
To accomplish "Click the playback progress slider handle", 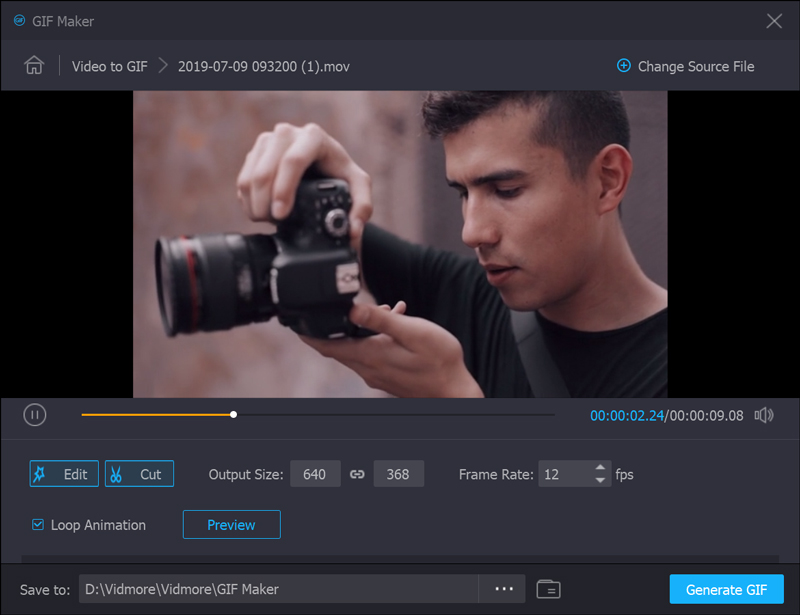I will coord(233,414).
